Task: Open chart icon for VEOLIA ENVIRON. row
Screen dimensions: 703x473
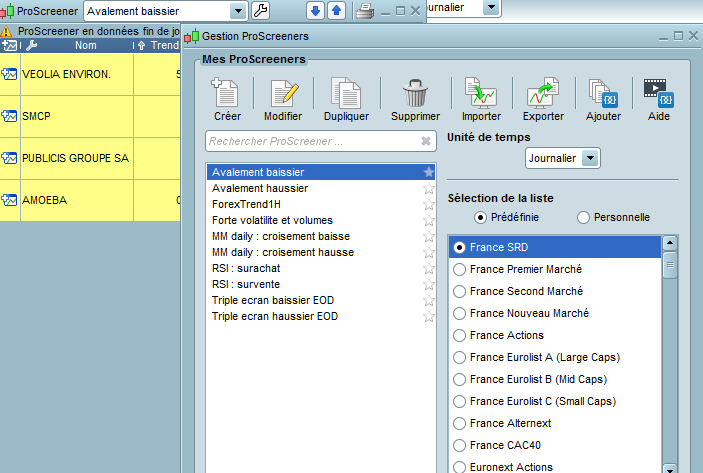Action: coord(9,74)
